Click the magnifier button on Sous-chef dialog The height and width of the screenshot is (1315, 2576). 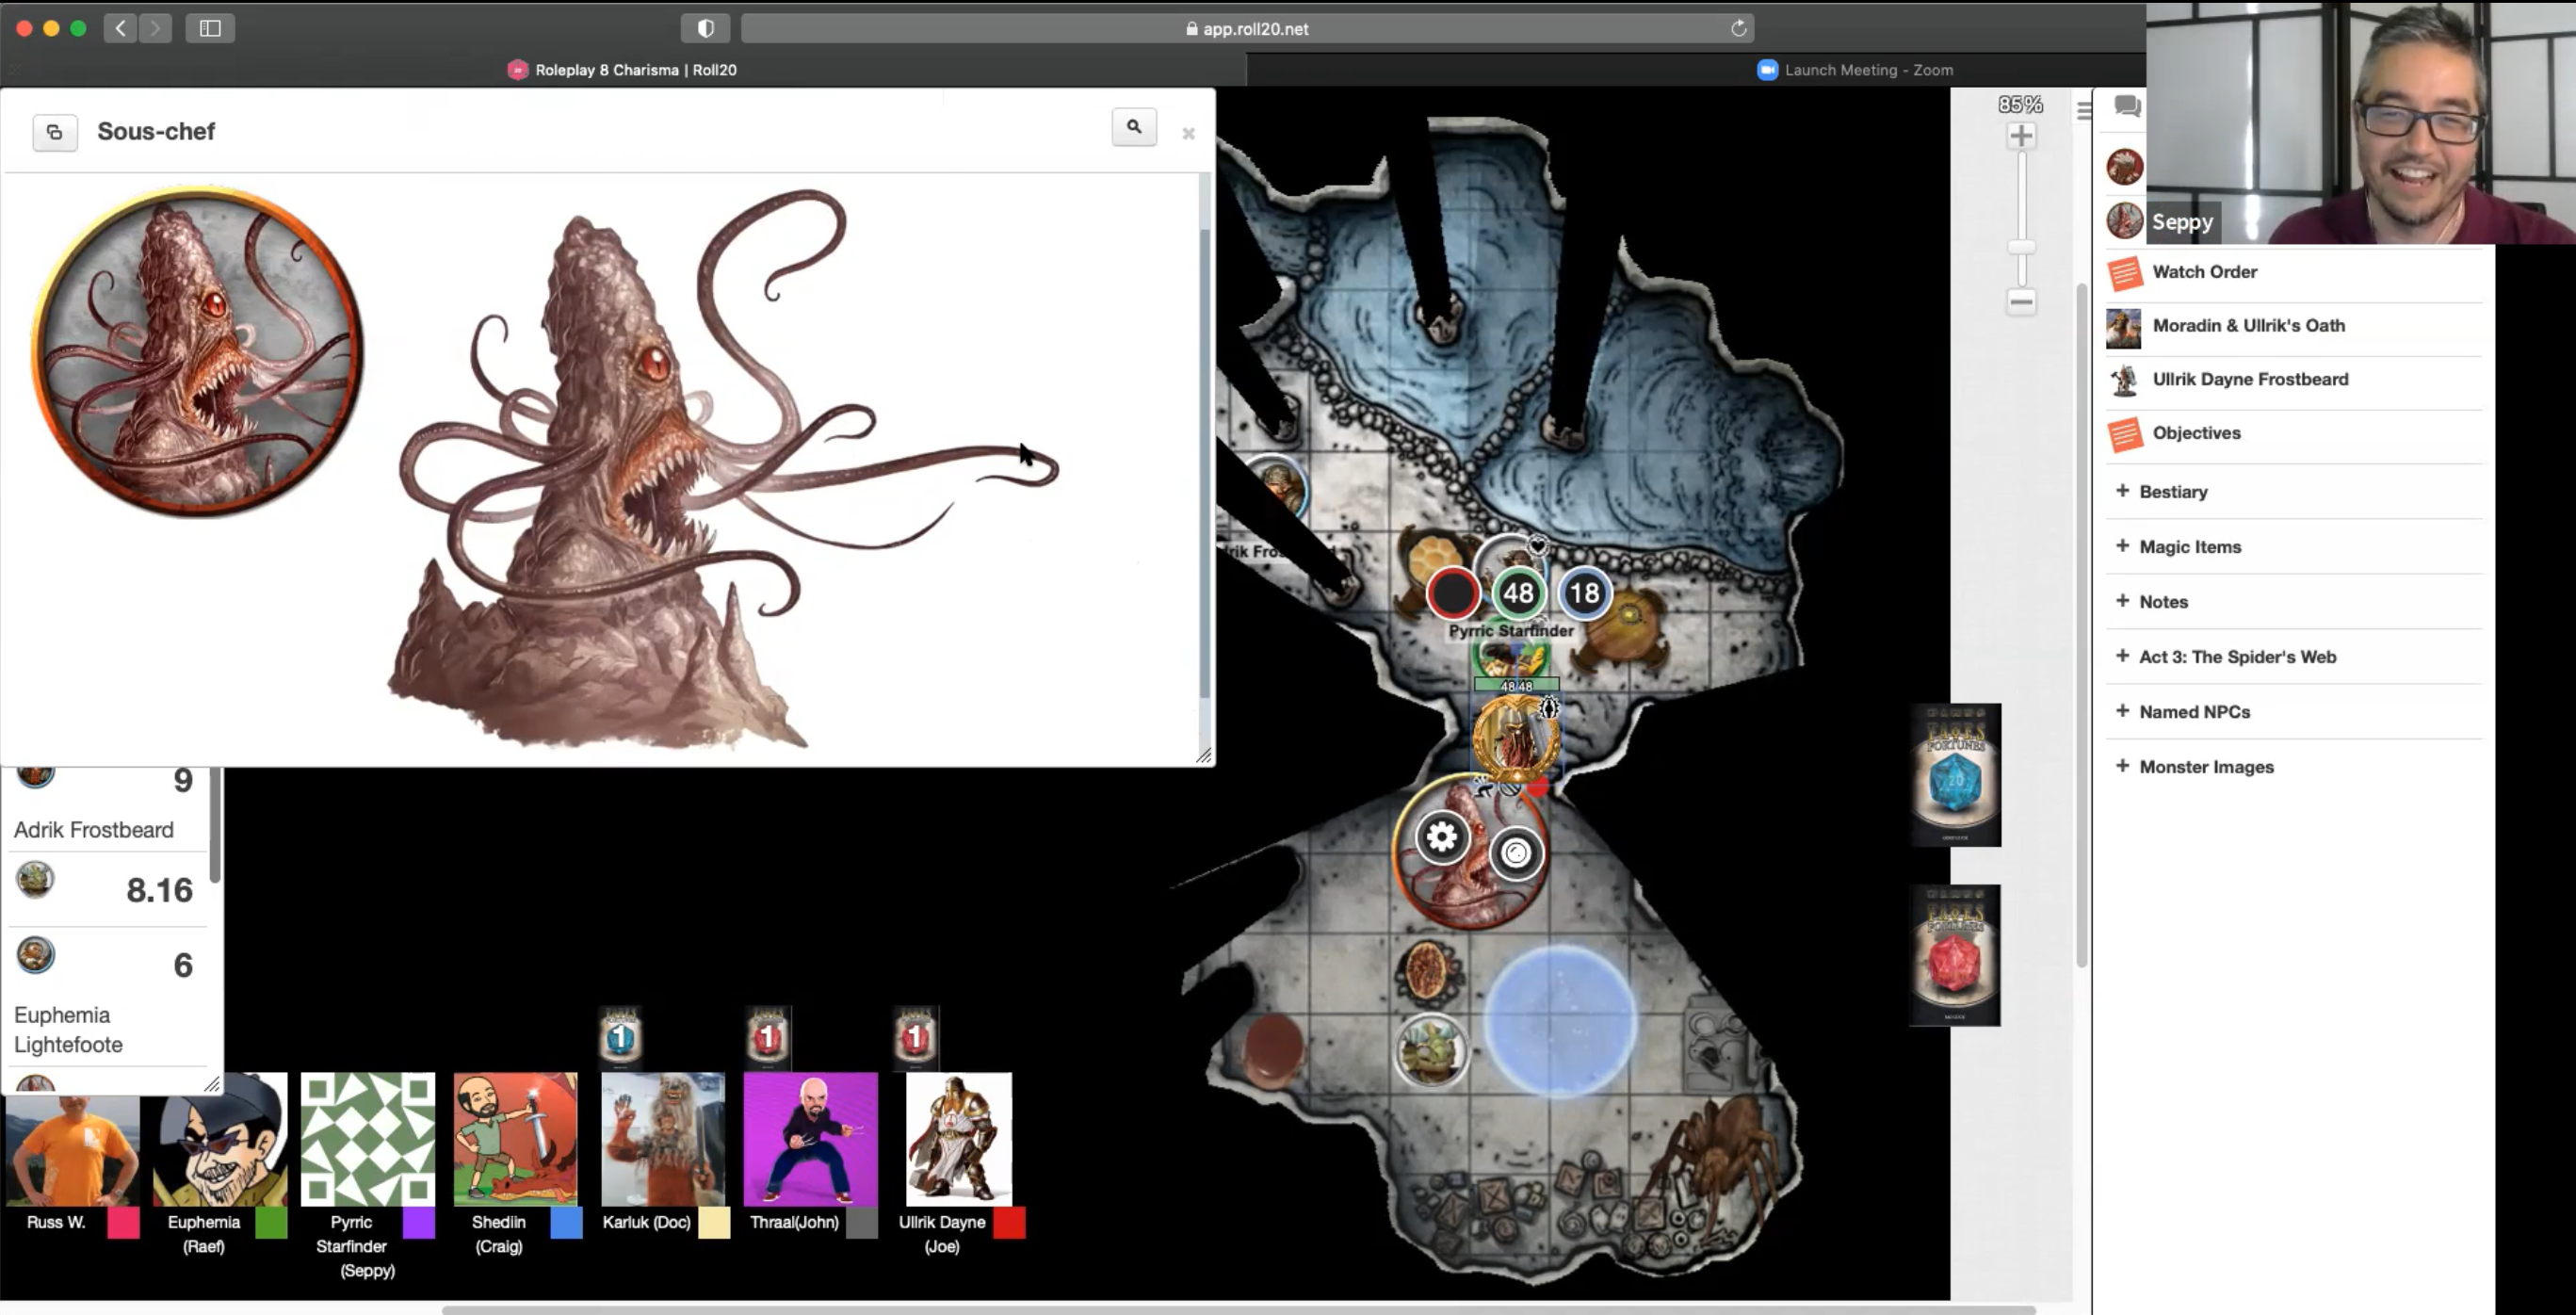1134,127
